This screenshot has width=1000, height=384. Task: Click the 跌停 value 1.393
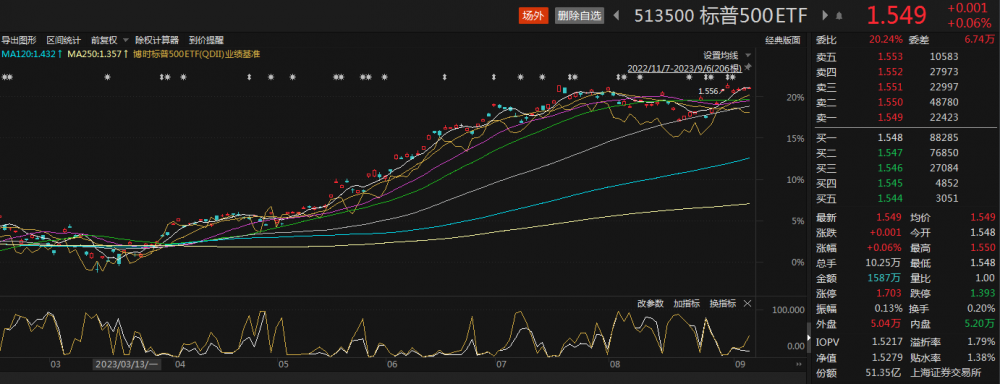tap(983, 293)
